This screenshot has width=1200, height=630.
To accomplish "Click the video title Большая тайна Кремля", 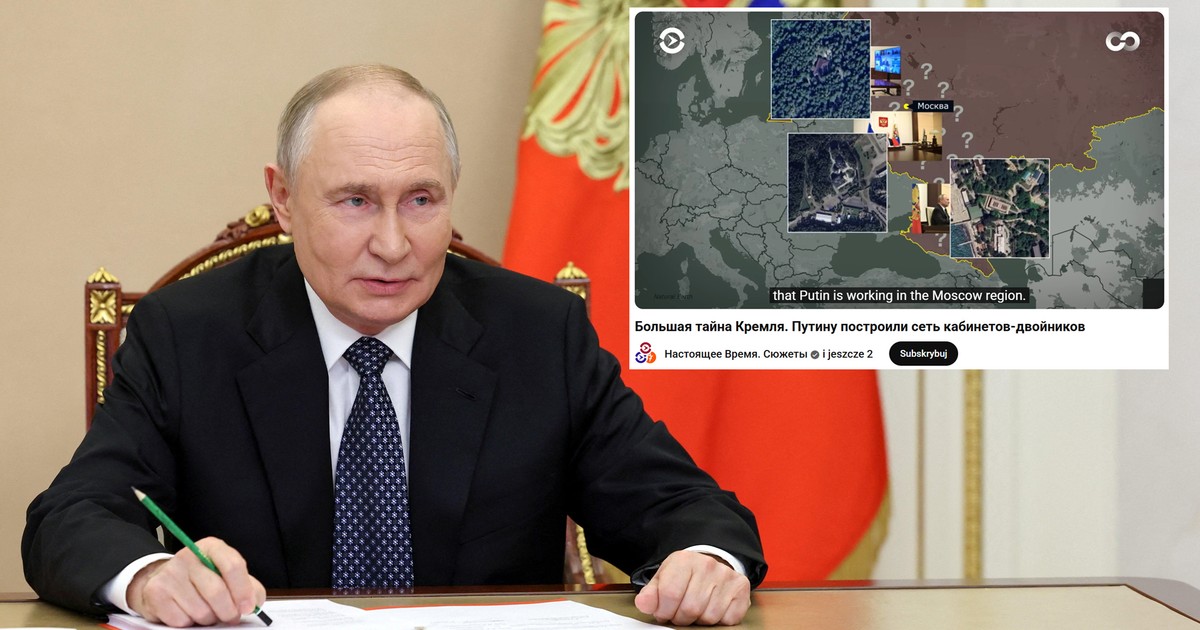I will [x=859, y=326].
